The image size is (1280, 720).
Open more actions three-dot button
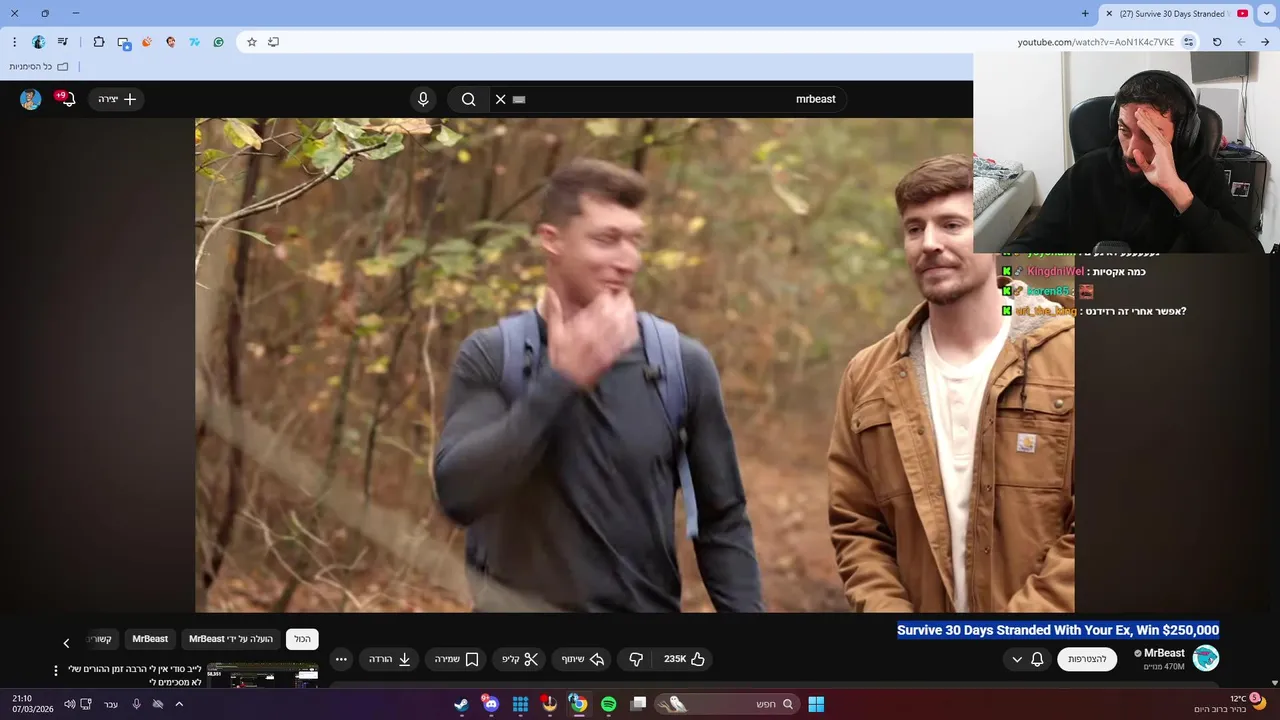coord(341,659)
